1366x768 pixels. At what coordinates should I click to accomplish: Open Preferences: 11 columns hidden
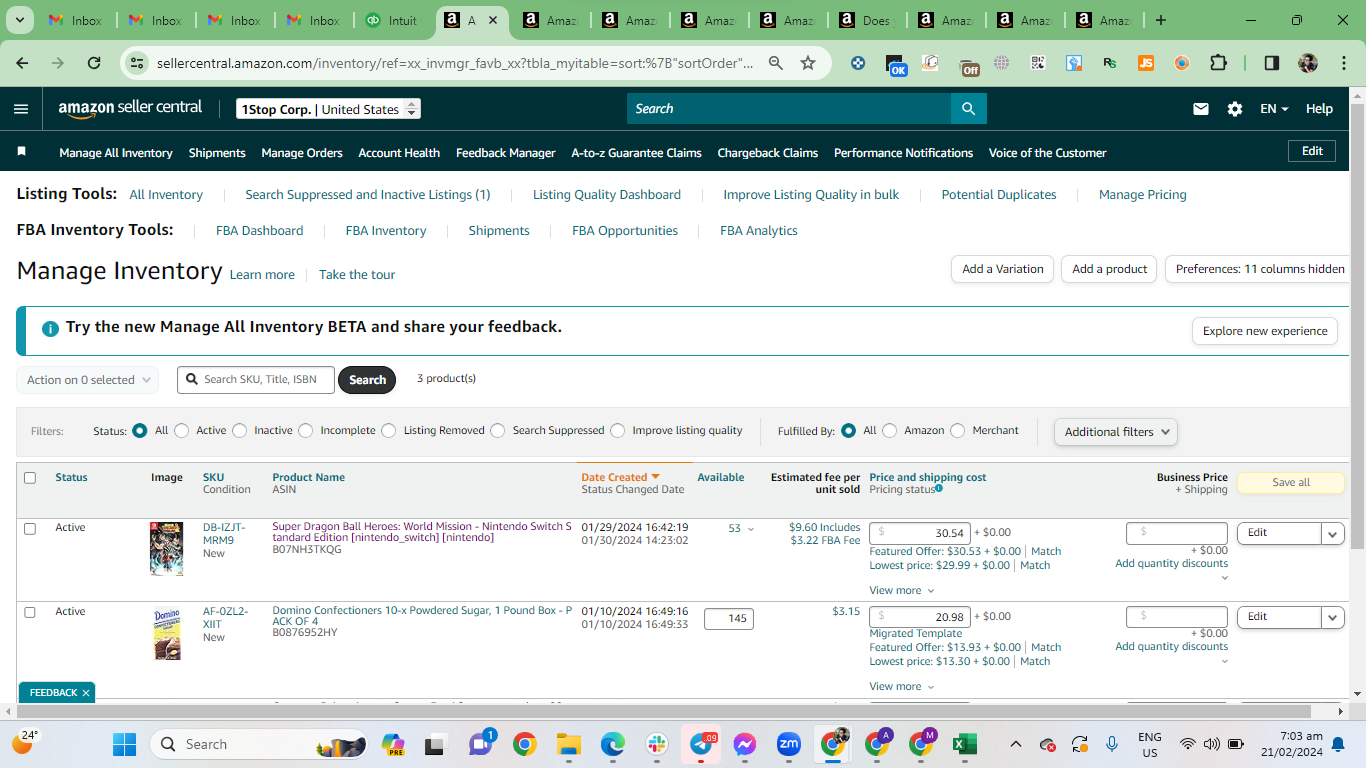tap(1259, 269)
